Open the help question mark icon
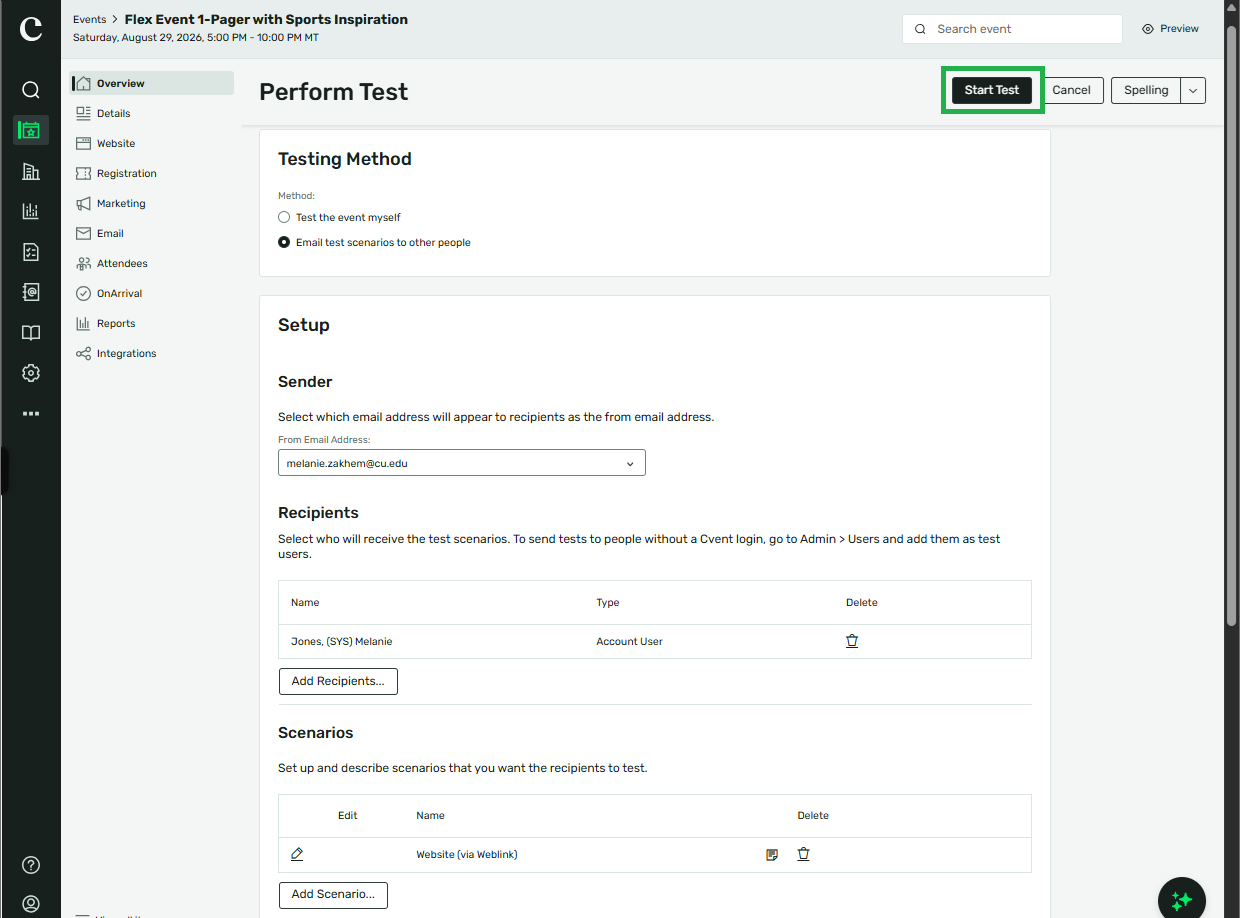The height and width of the screenshot is (918, 1240). point(31,865)
